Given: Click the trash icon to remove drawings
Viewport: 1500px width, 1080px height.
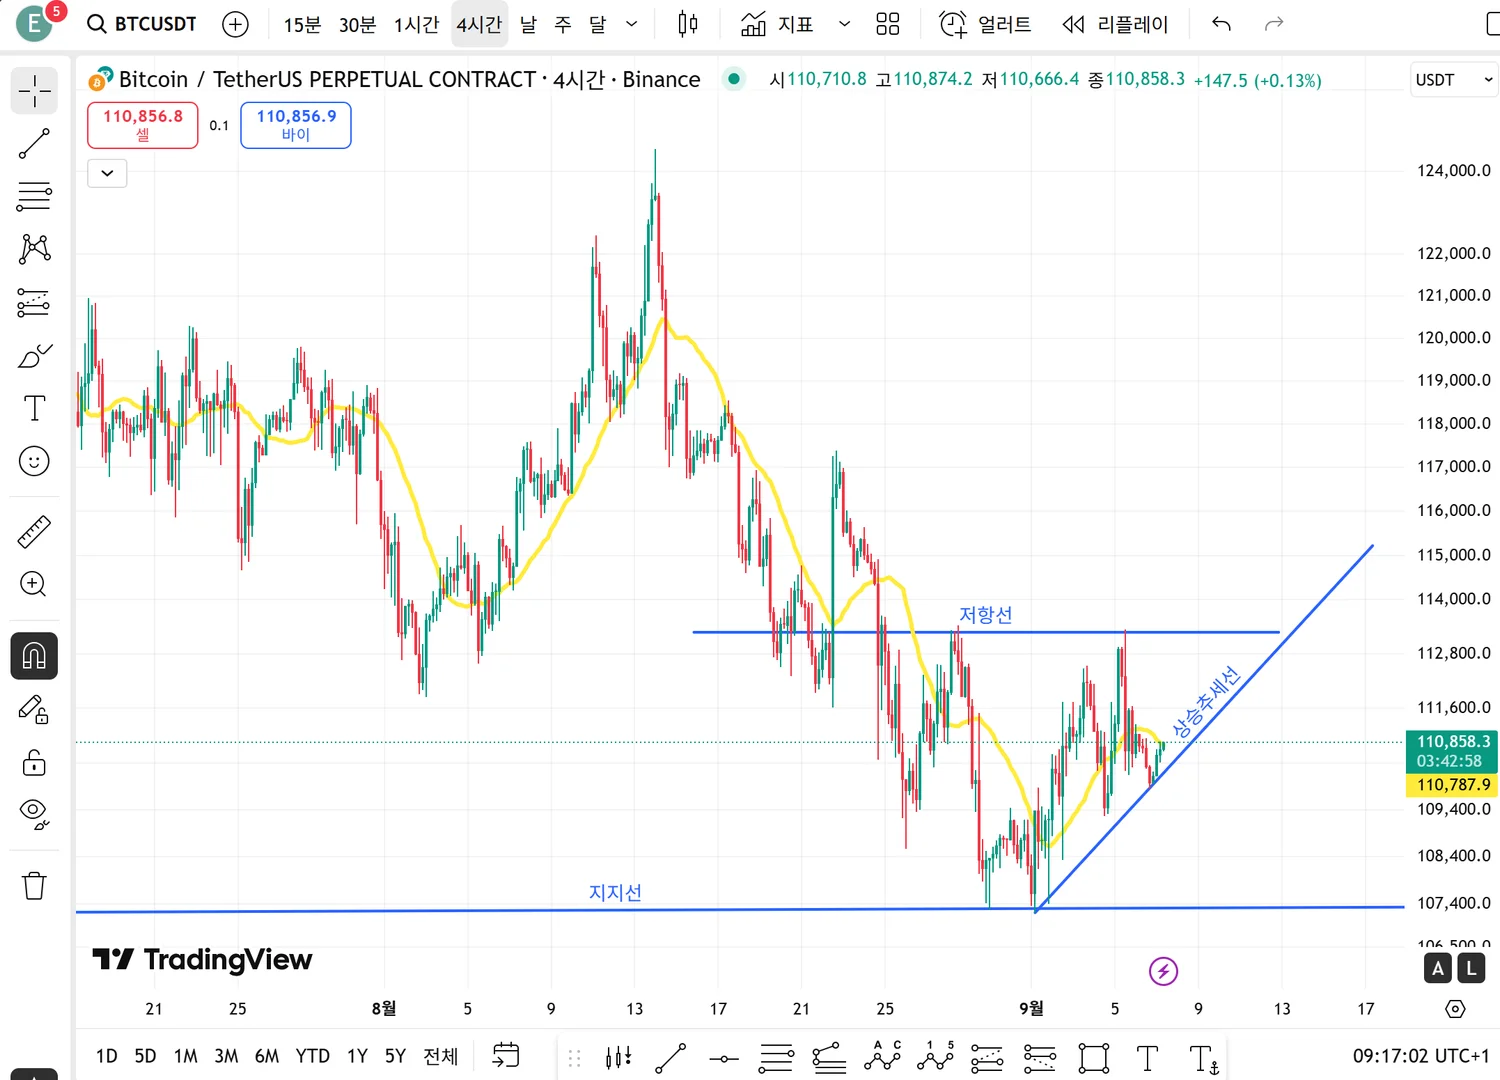Looking at the screenshot, I should (34, 885).
